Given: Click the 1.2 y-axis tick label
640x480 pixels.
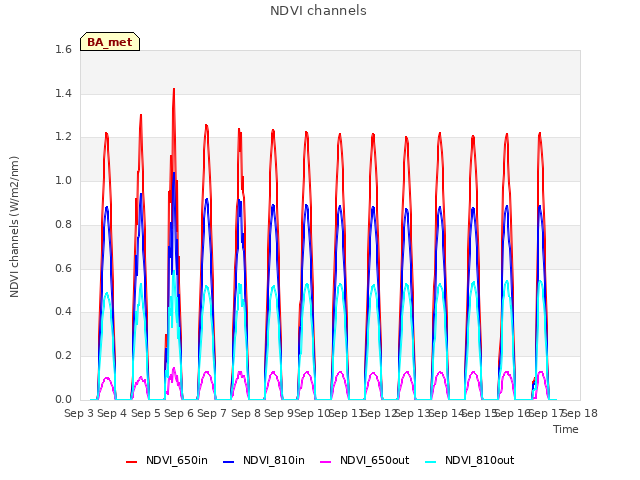Looking at the screenshot, I should coord(63,137).
